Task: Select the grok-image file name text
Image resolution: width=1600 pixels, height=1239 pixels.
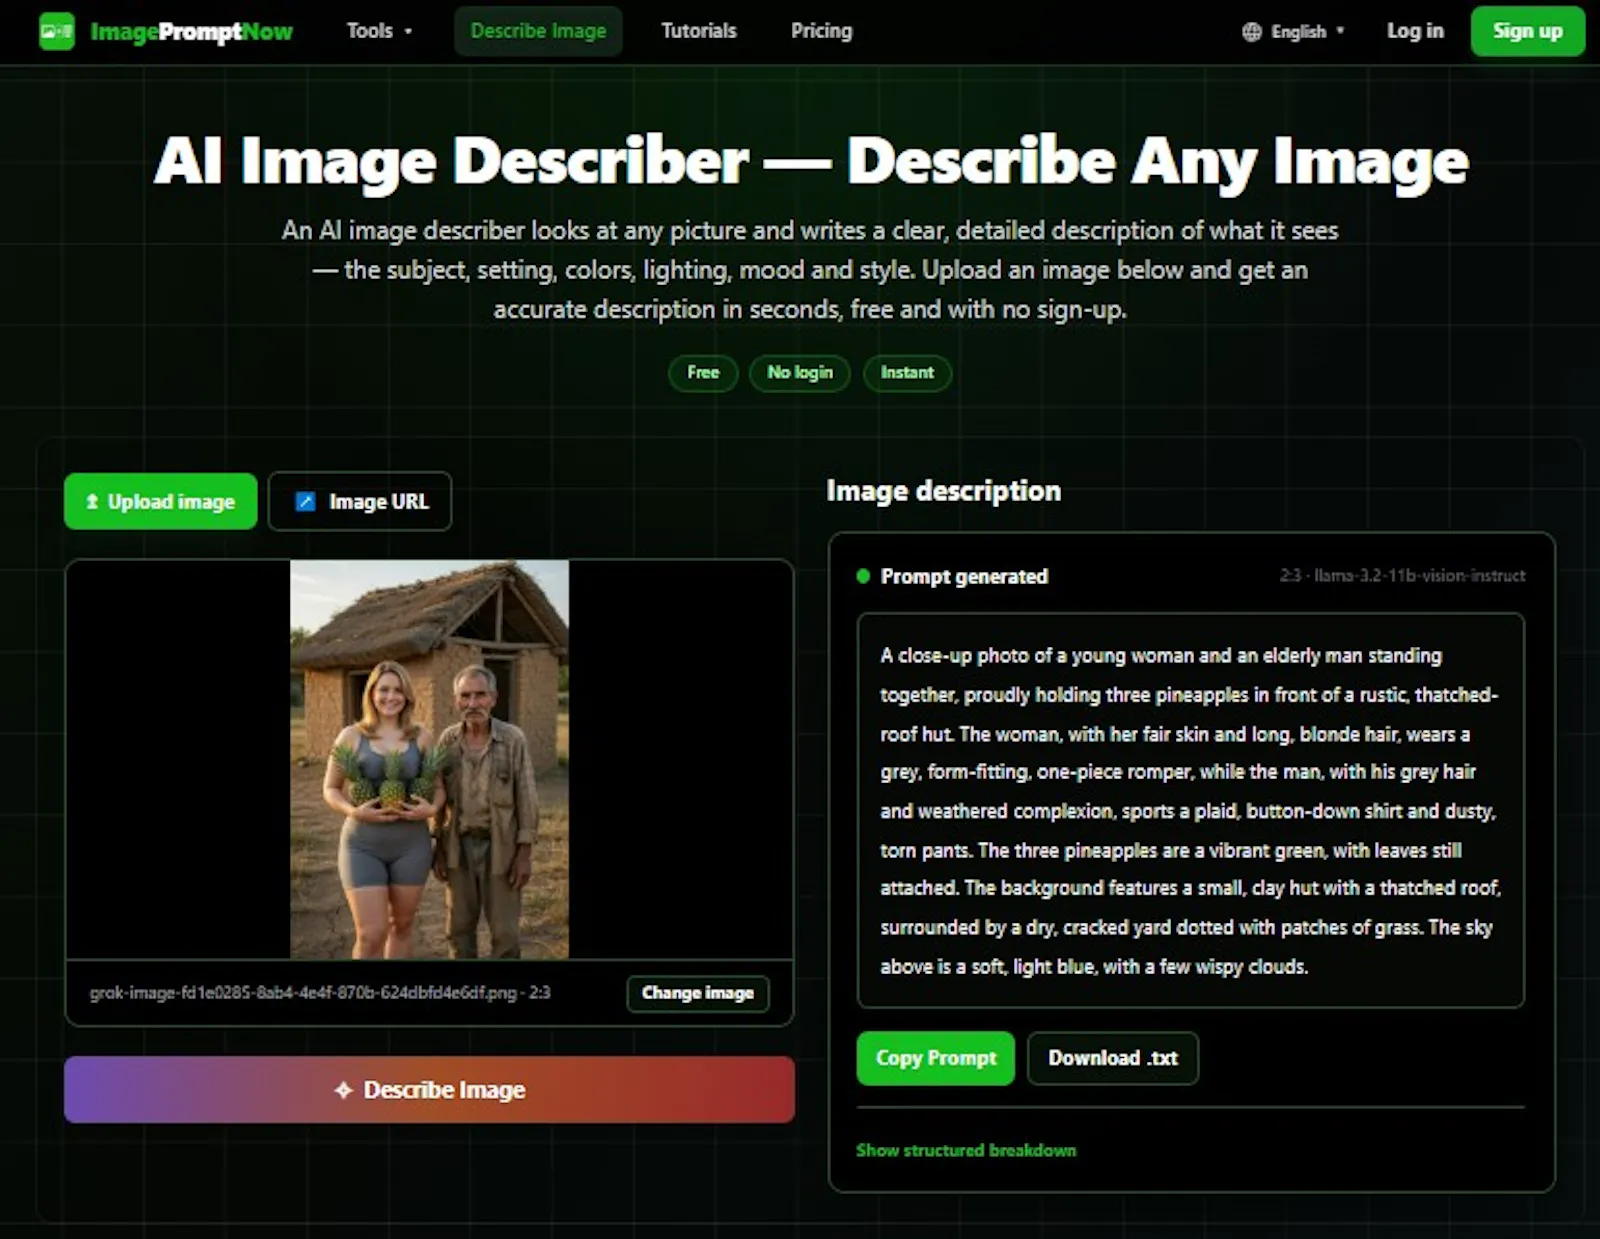Action: [319, 993]
